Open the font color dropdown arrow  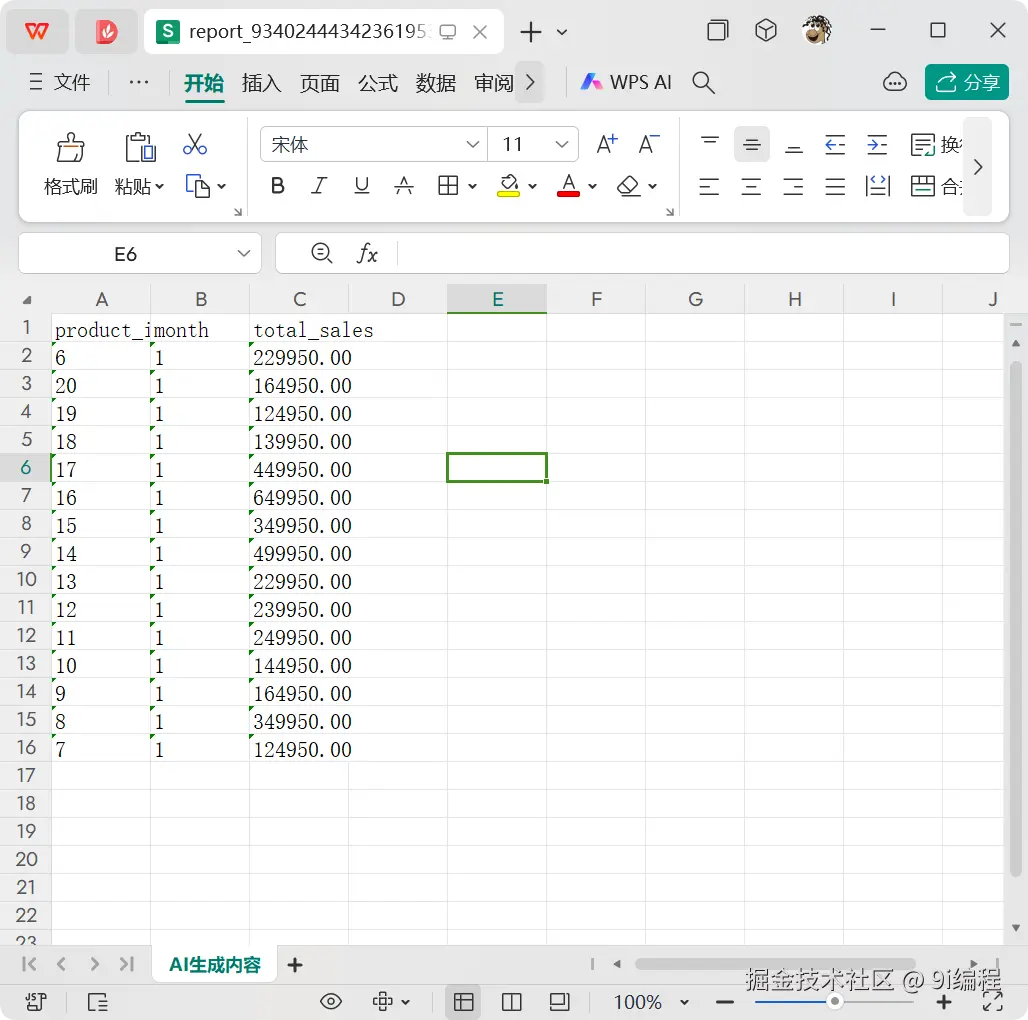593,187
